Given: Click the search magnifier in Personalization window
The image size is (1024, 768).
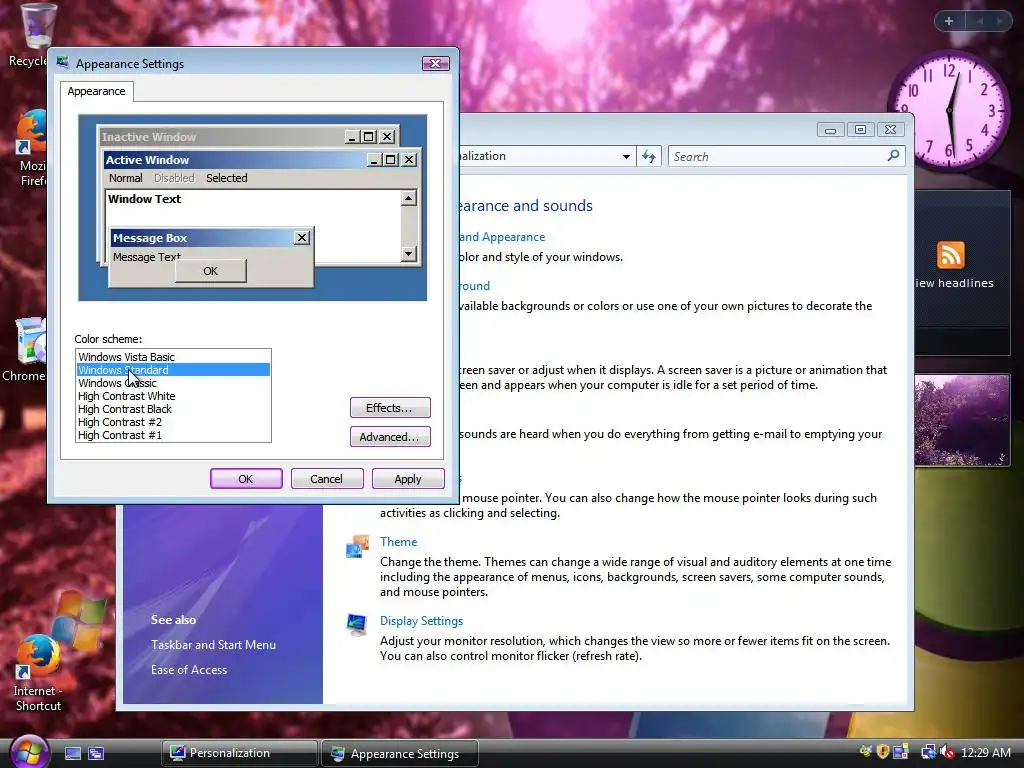Looking at the screenshot, I should click(893, 155).
